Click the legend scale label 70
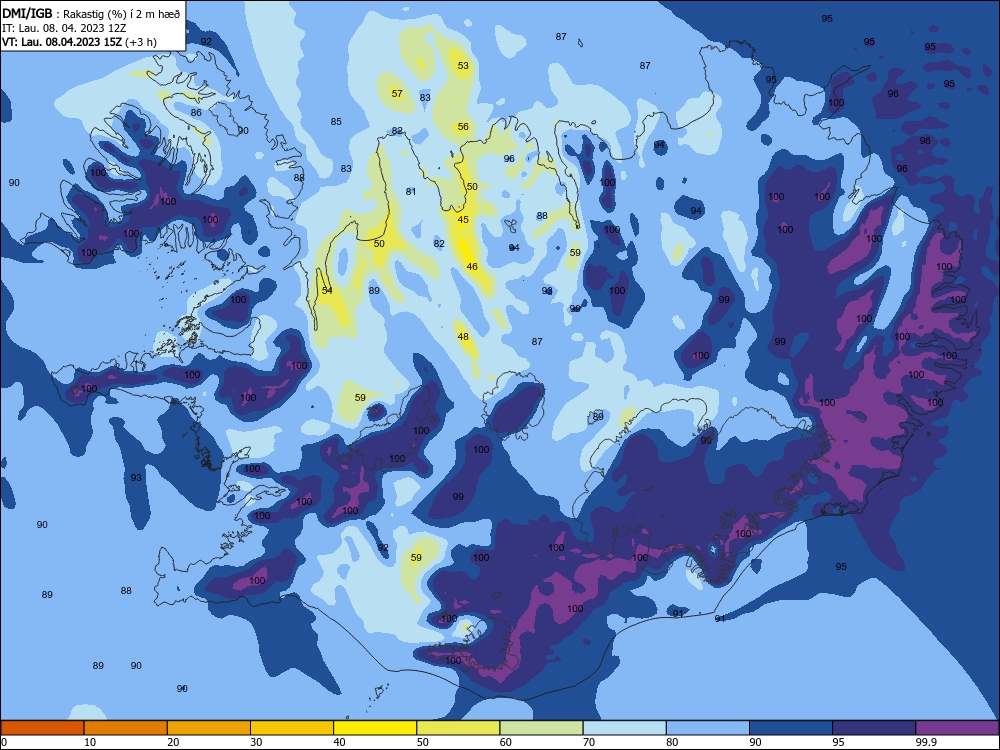This screenshot has width=1000, height=750. tap(589, 742)
